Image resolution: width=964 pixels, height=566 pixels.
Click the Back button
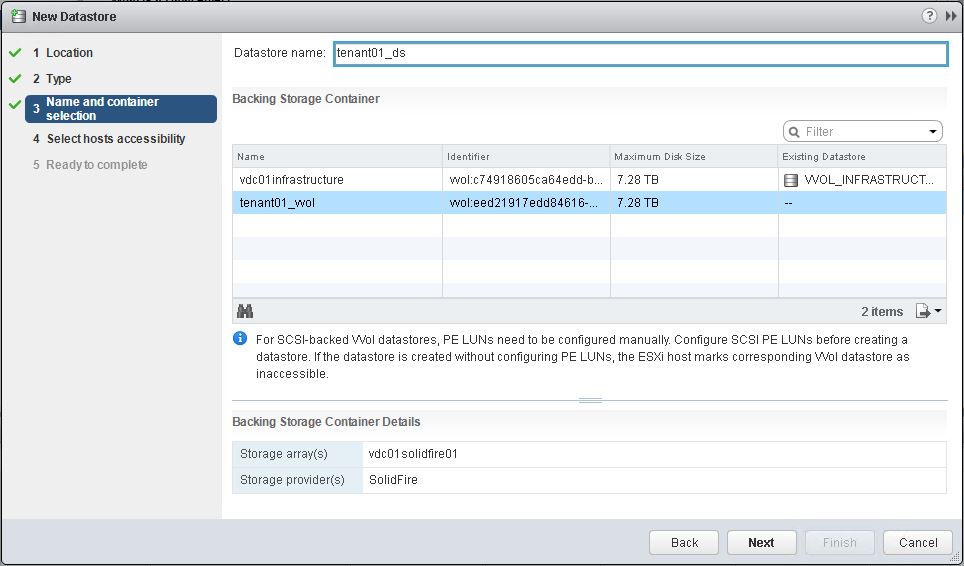point(684,543)
